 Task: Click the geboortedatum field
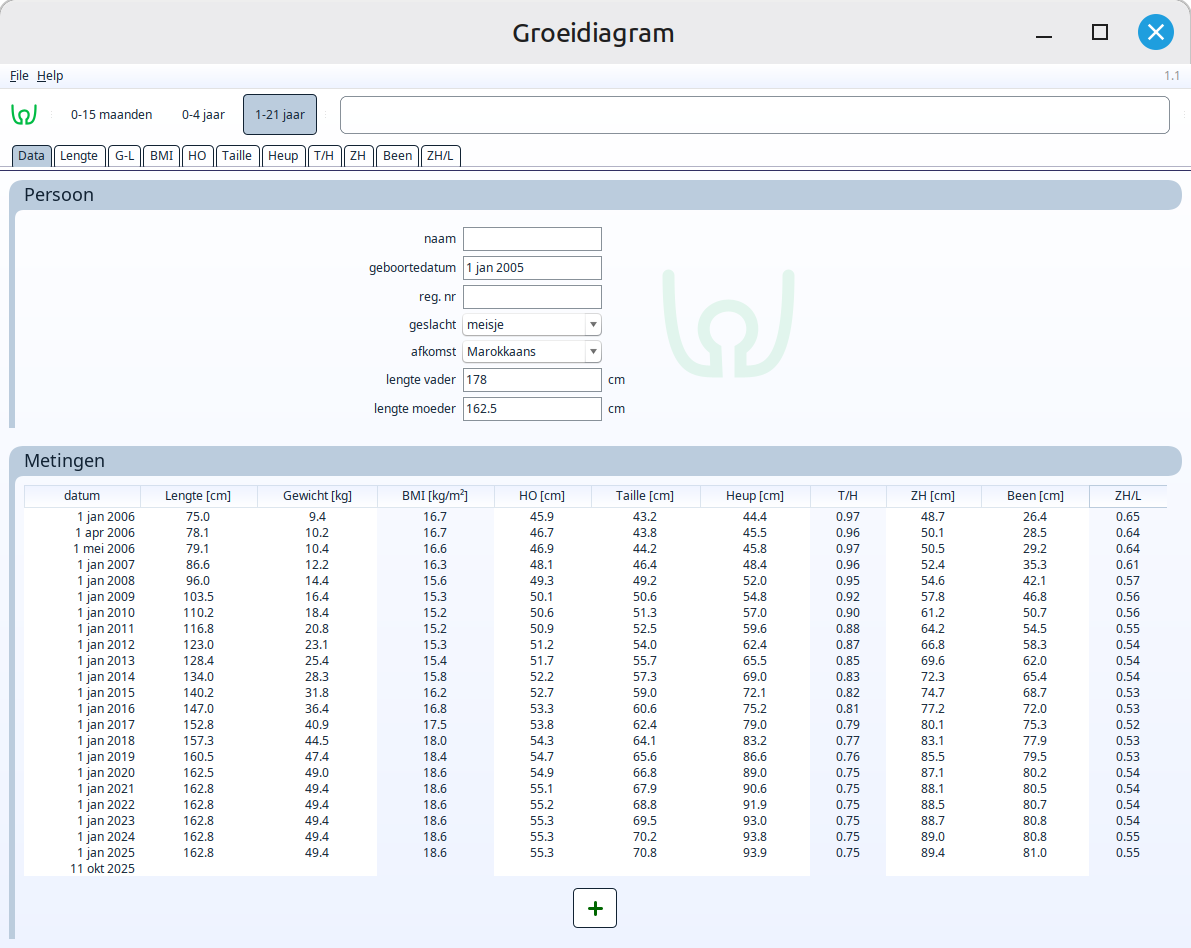pos(532,268)
